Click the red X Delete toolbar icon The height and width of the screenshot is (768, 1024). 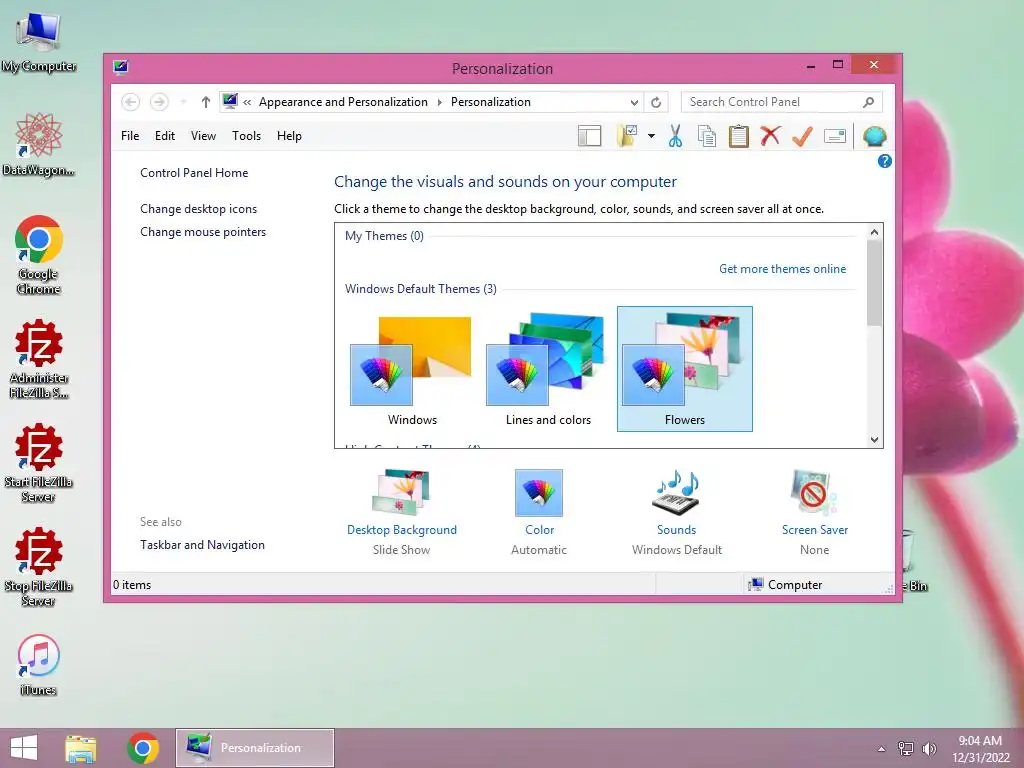pos(771,136)
